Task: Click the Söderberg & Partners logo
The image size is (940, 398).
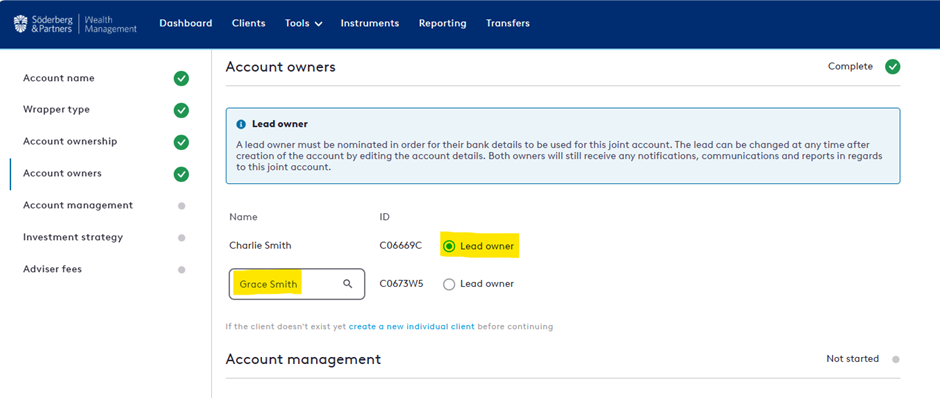Action: pos(75,24)
